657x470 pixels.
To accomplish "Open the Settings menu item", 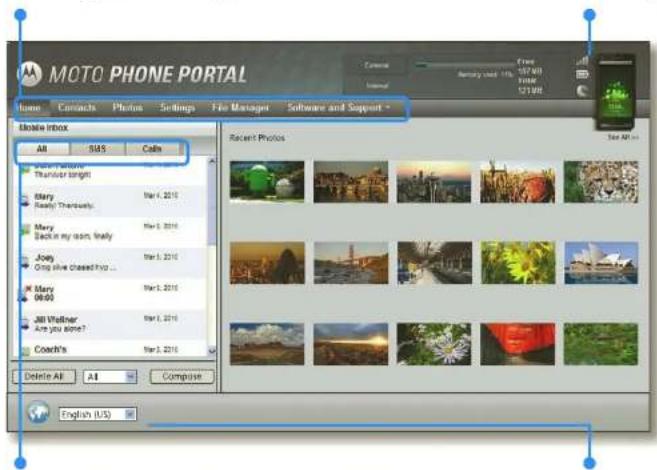I will [x=177, y=108].
